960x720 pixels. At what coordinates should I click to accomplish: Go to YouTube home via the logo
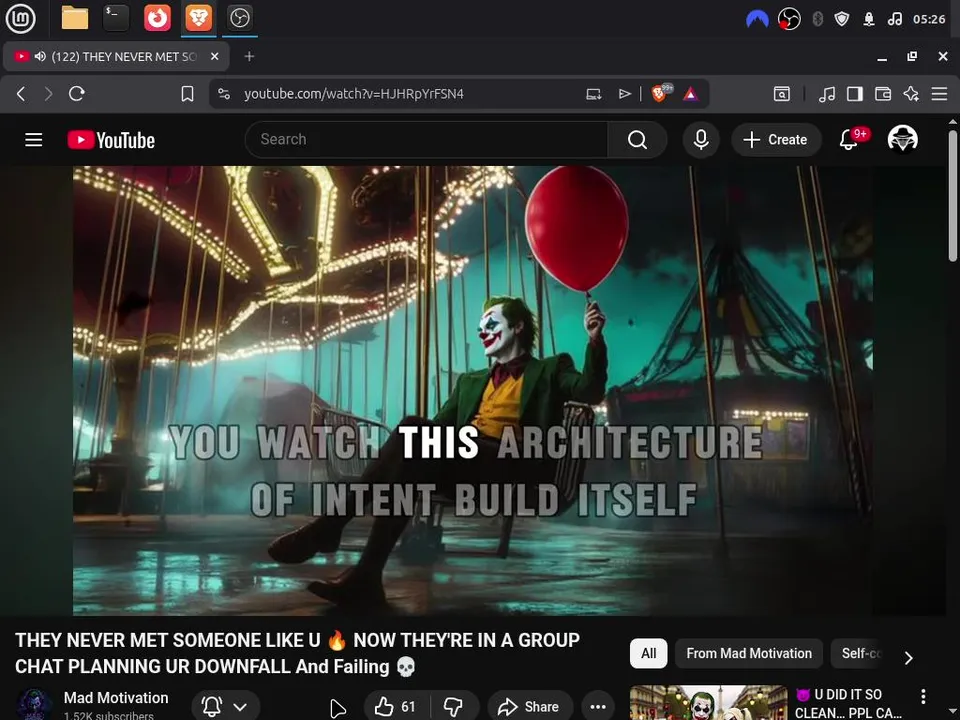pyautogui.click(x=111, y=140)
